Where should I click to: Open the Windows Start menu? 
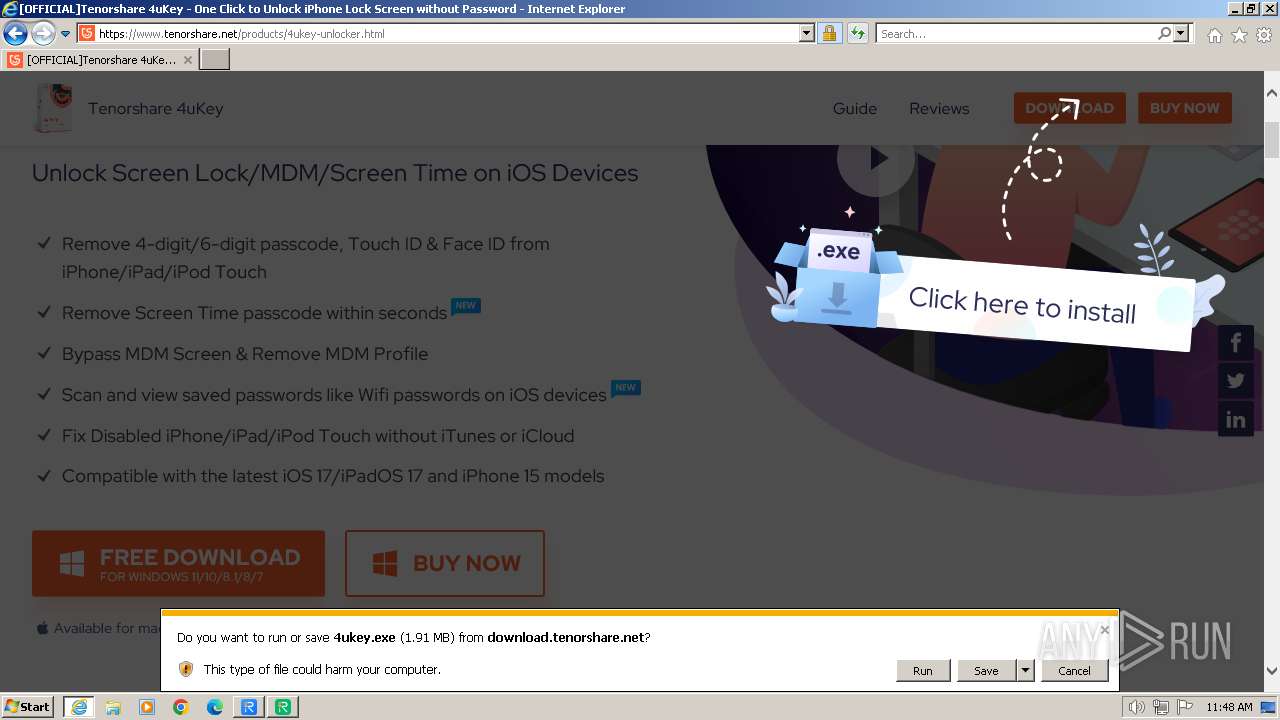point(28,707)
